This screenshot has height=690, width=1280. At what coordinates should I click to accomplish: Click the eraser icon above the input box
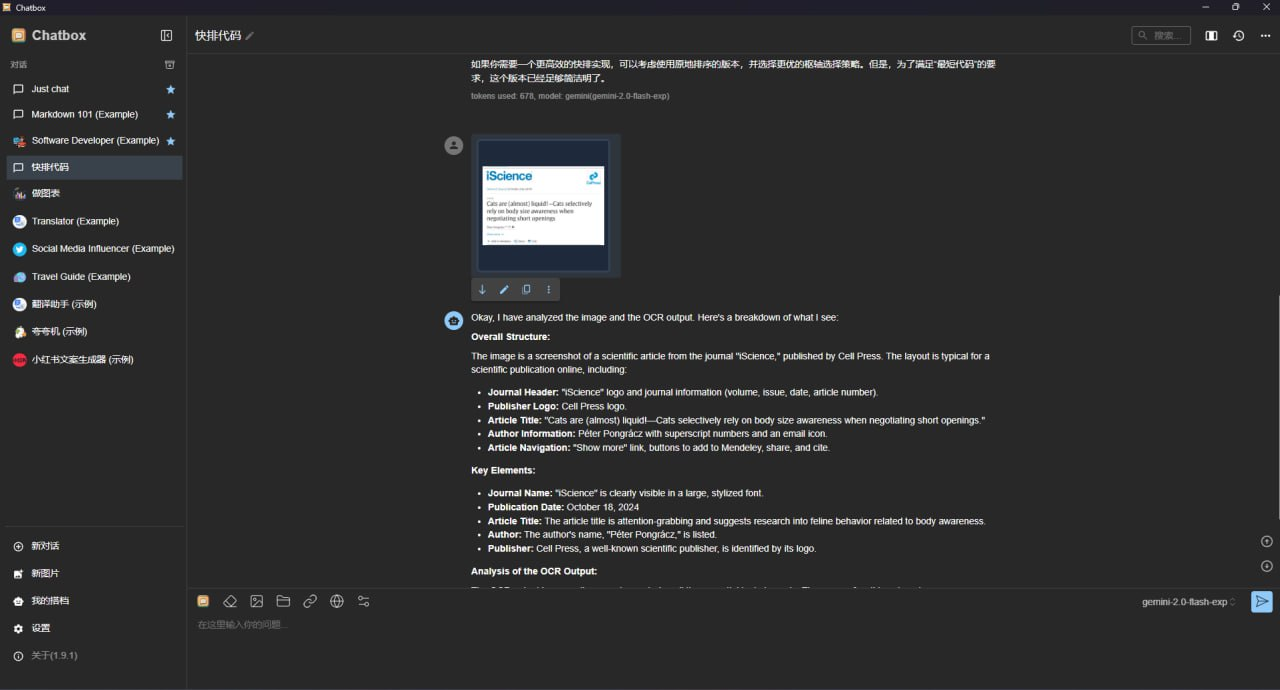tap(230, 601)
